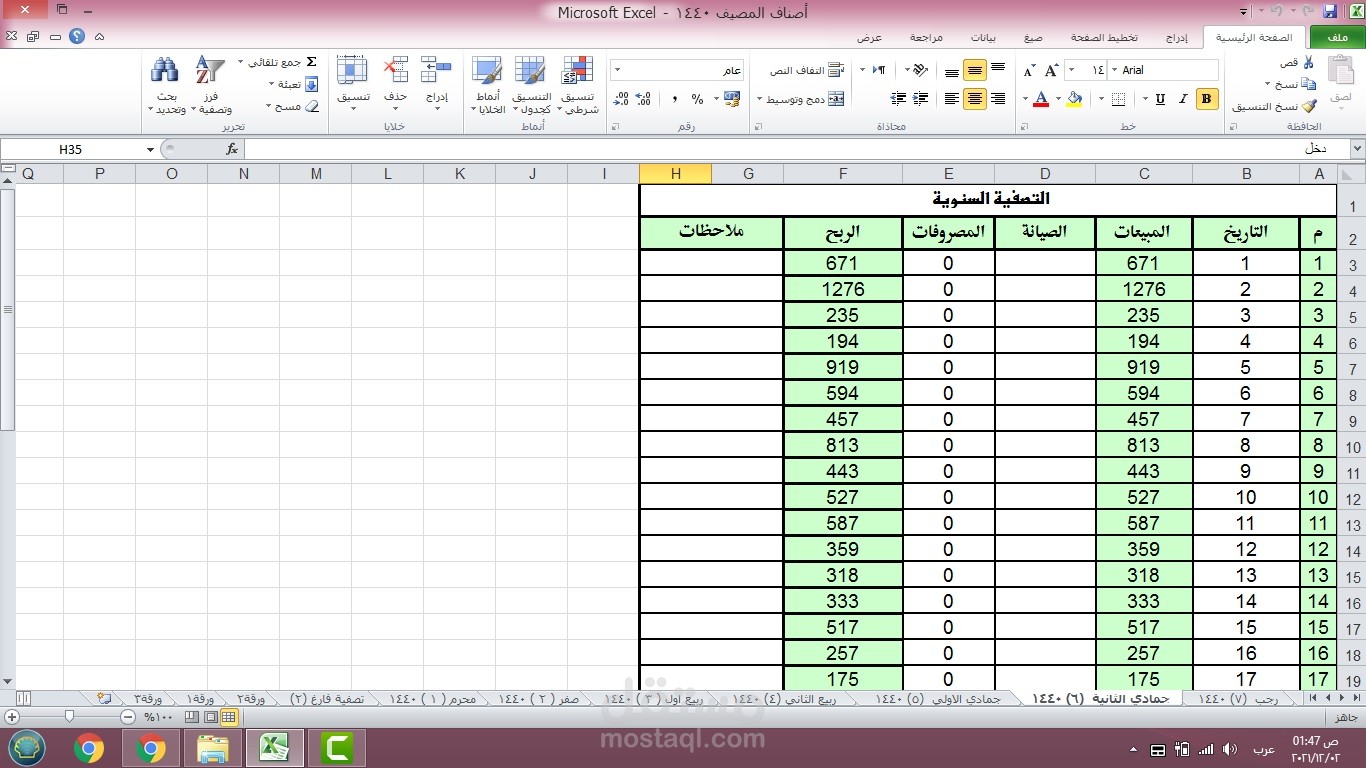The height and width of the screenshot is (768, 1366).
Task: Open the font size dropdown
Action: (1072, 70)
